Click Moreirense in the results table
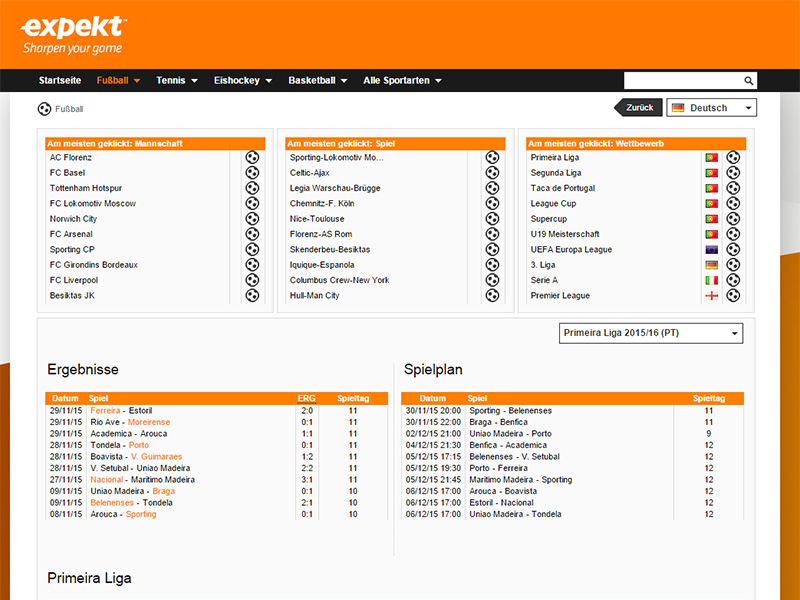 point(149,422)
